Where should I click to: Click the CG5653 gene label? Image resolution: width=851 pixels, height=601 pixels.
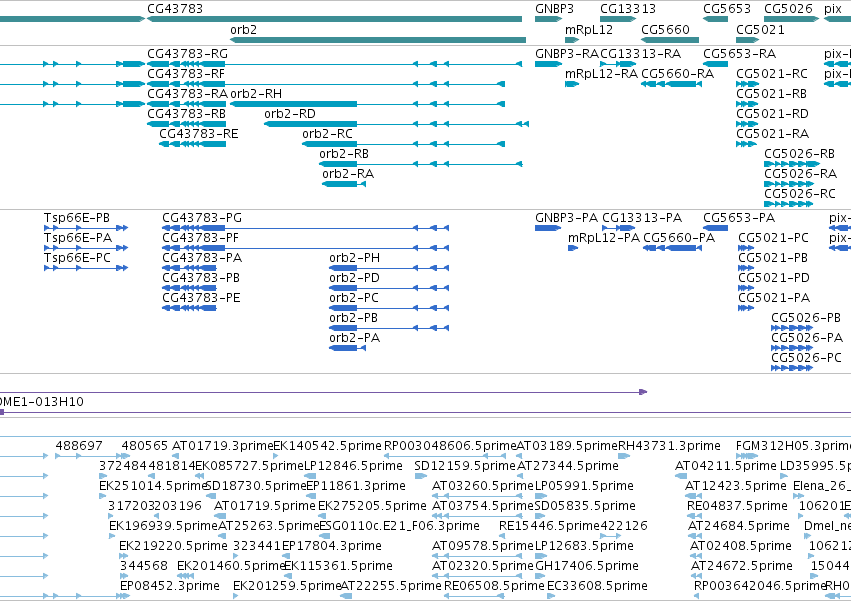tap(727, 9)
